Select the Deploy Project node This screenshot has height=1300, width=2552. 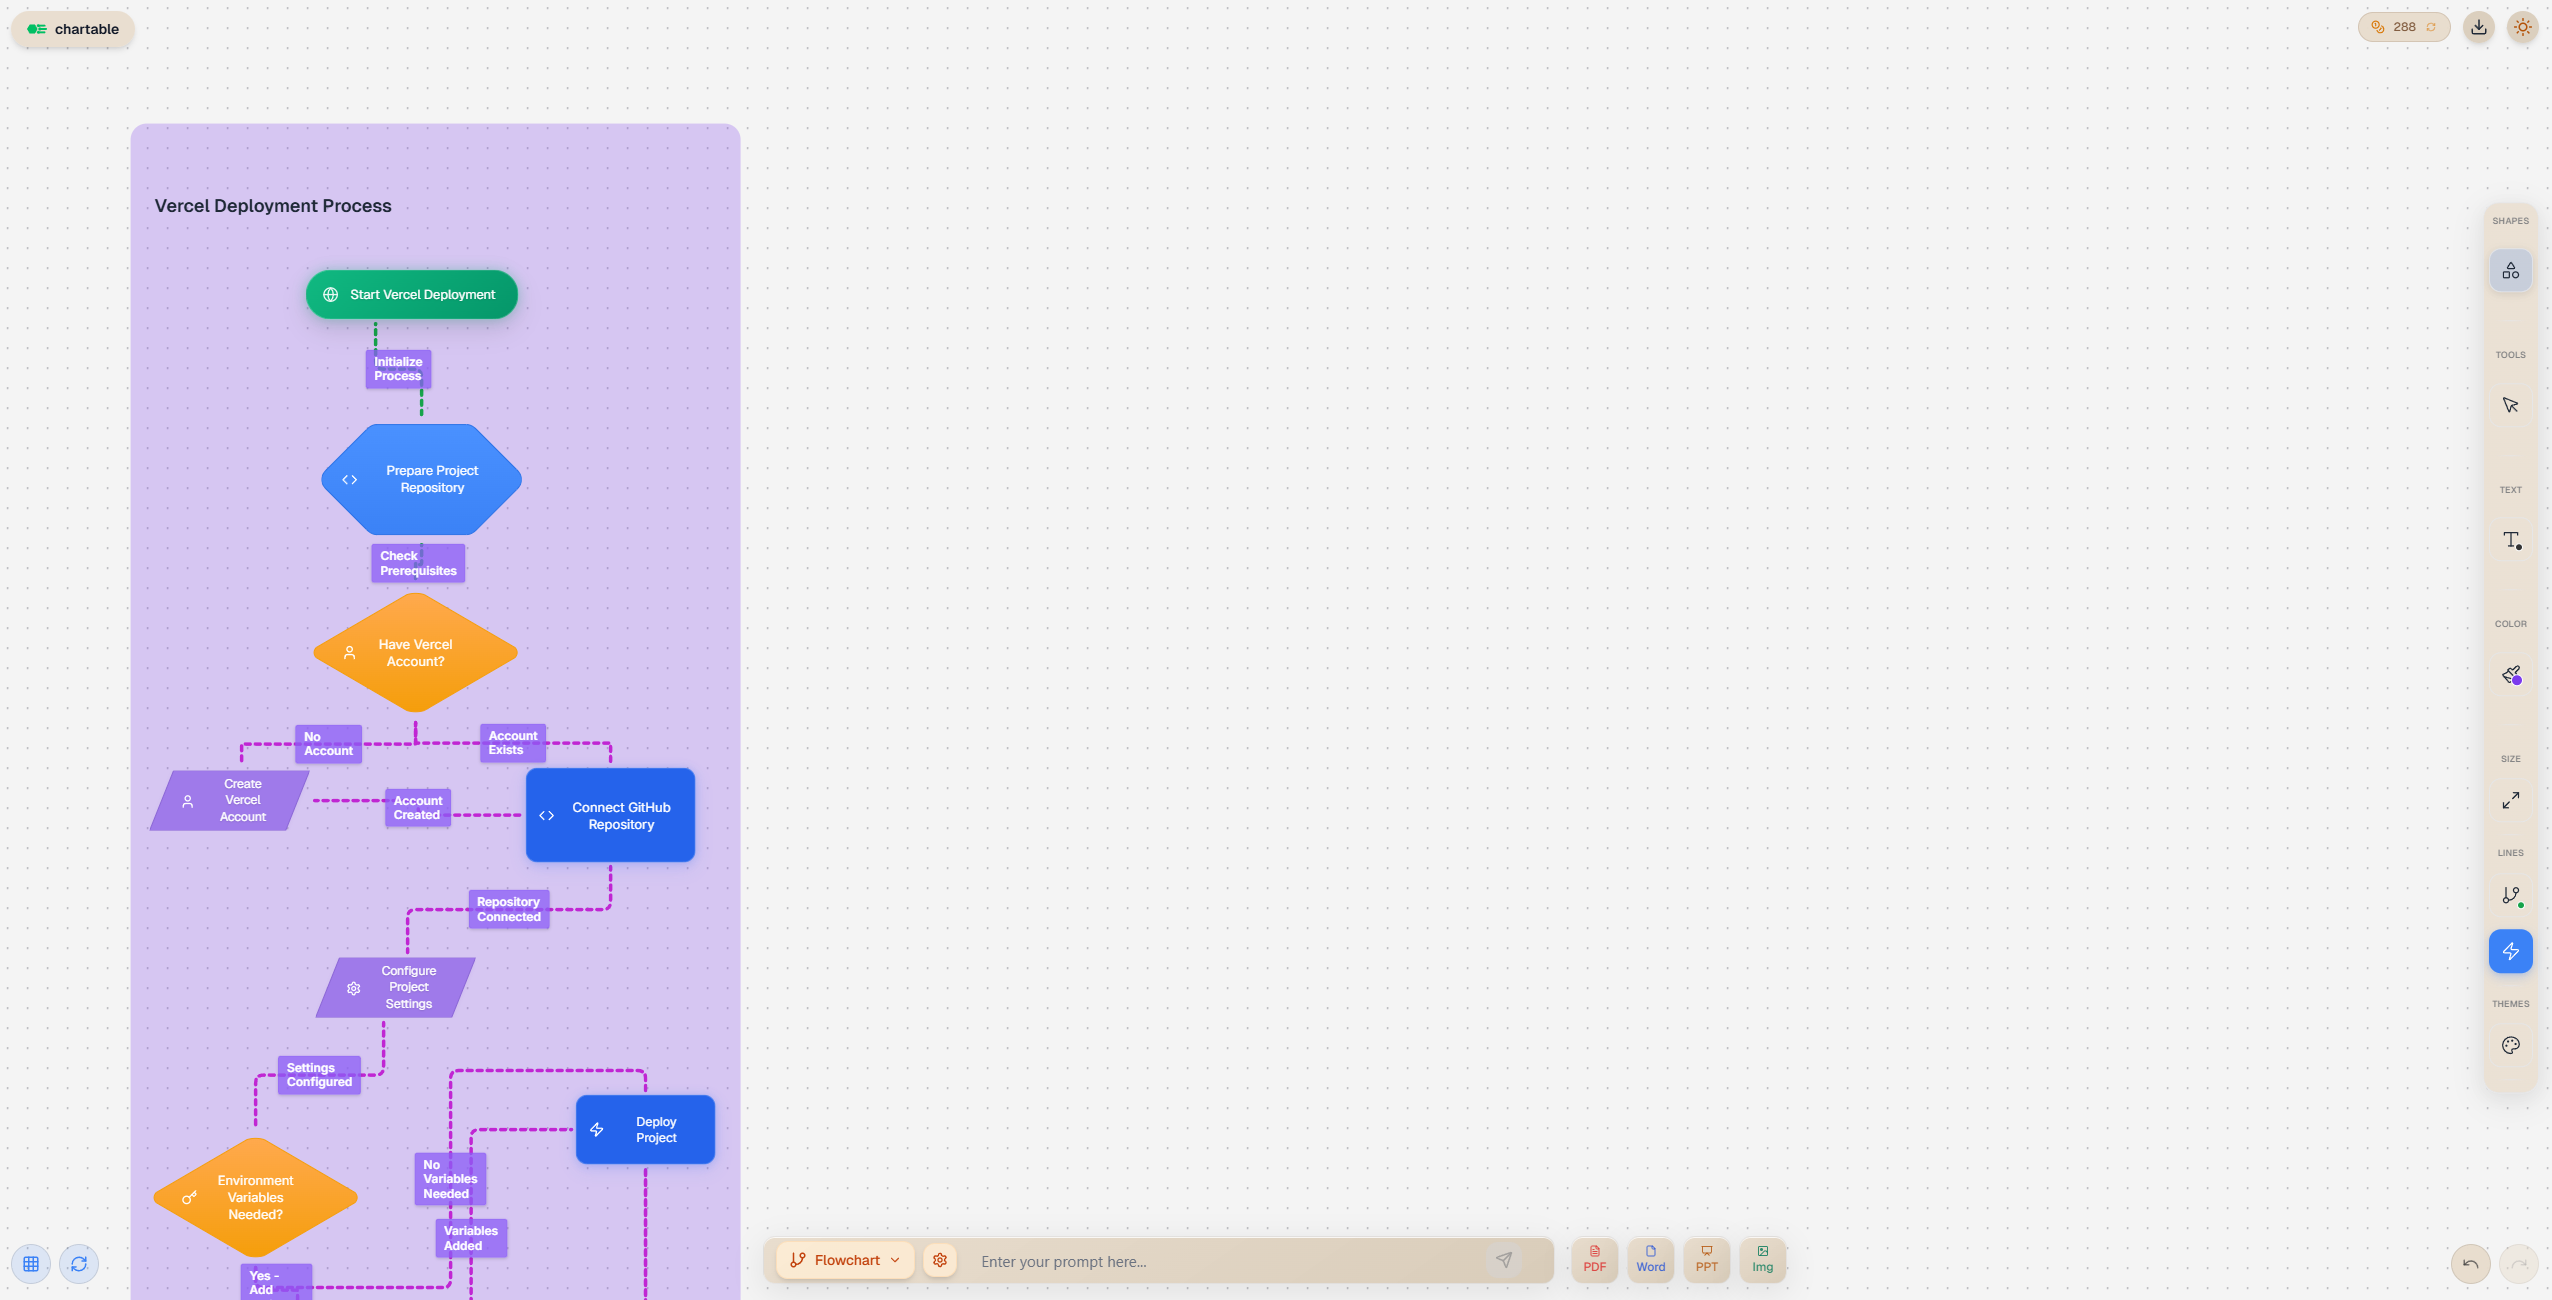645,1129
